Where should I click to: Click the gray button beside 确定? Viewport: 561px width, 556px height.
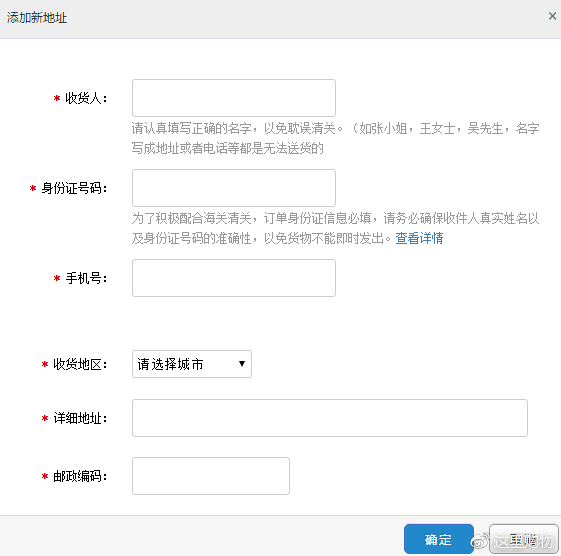[524, 539]
